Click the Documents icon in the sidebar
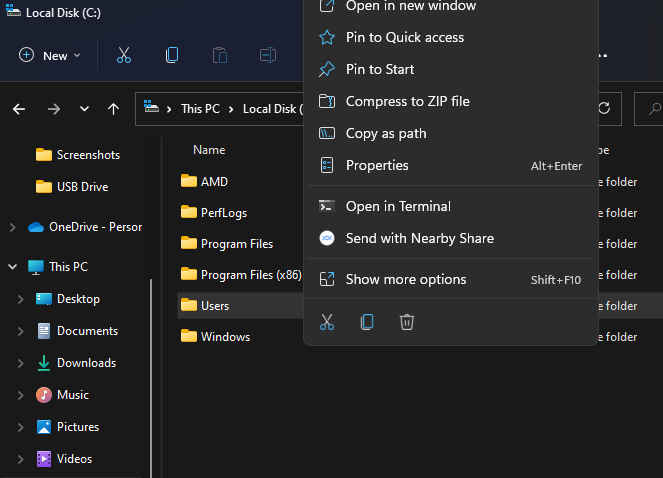The height and width of the screenshot is (478, 663). coord(44,331)
